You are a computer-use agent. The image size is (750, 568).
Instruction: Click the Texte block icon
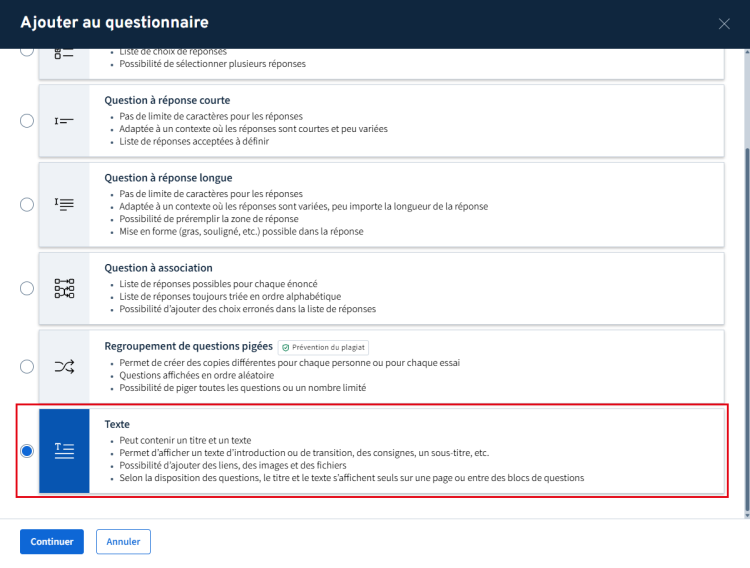[x=64, y=451]
